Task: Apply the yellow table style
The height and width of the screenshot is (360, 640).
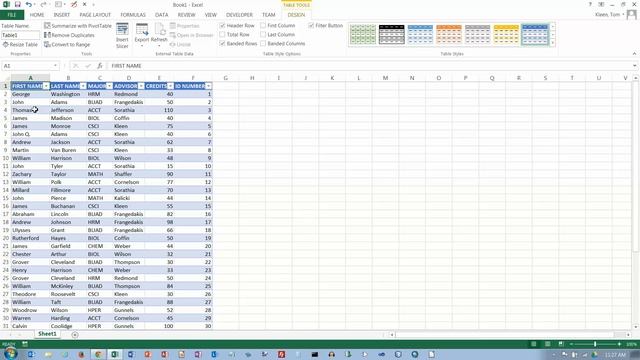Action: (x=506, y=34)
